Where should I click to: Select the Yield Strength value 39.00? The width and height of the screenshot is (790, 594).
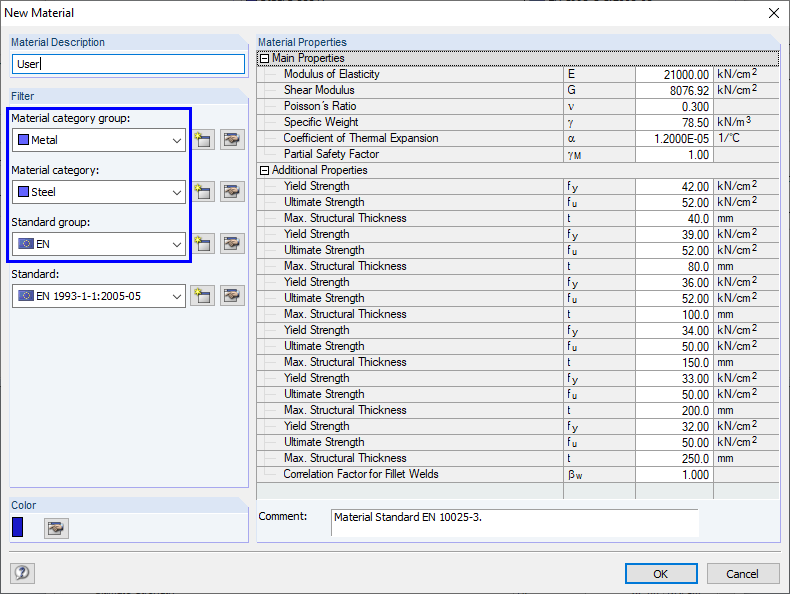click(674, 235)
